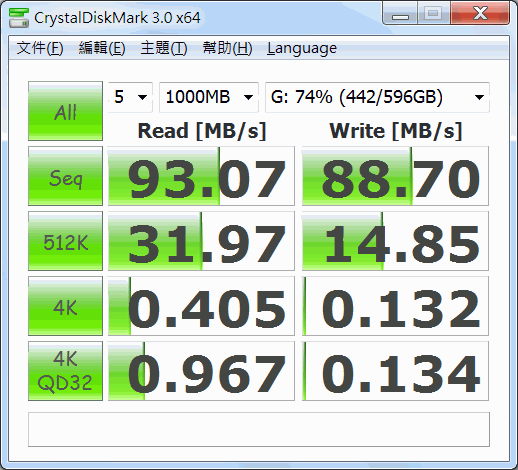Click the 4K QD32 read value 0.967
The width and height of the screenshot is (518, 470).
201,371
